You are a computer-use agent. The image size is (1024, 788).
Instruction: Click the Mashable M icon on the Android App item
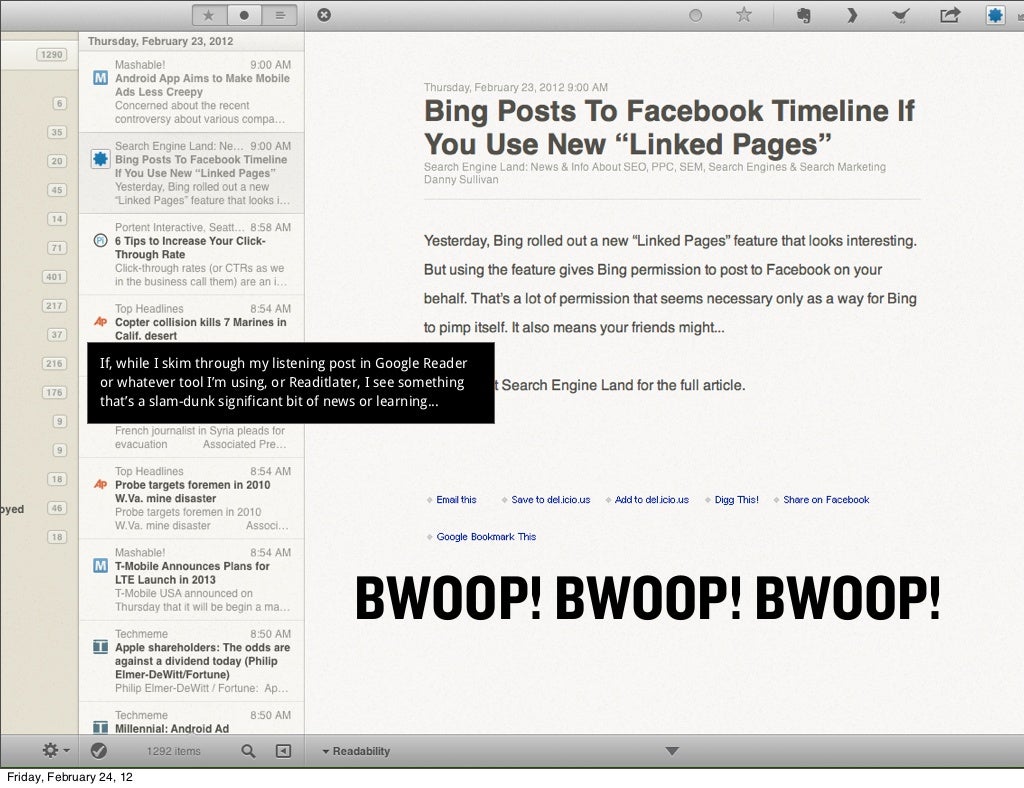(100, 78)
